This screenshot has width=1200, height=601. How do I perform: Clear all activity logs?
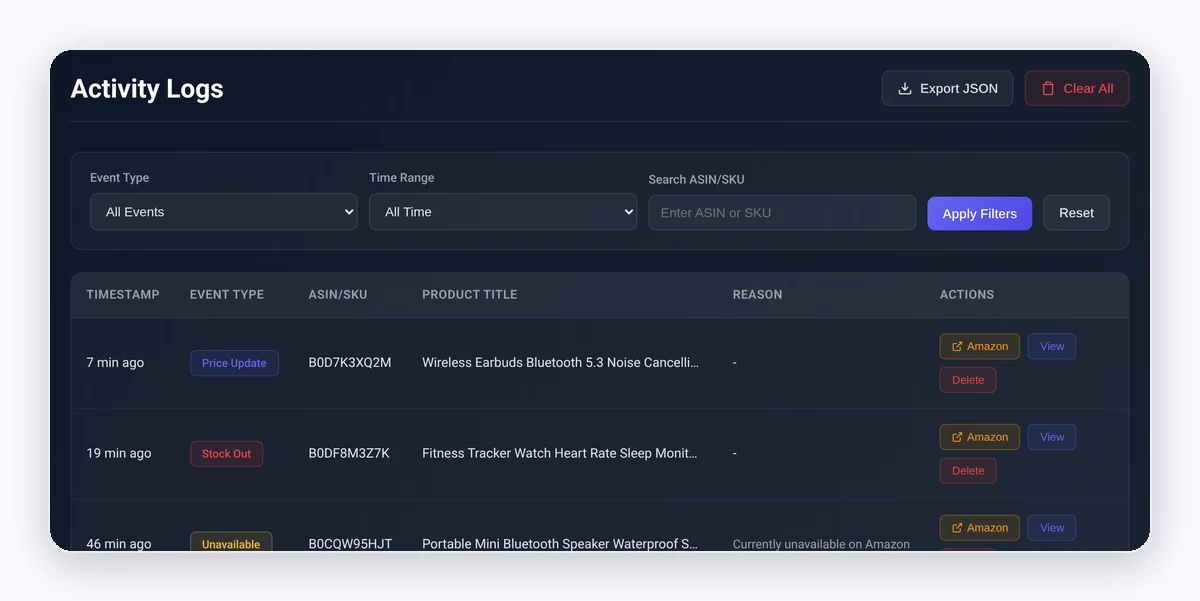pyautogui.click(x=1077, y=88)
